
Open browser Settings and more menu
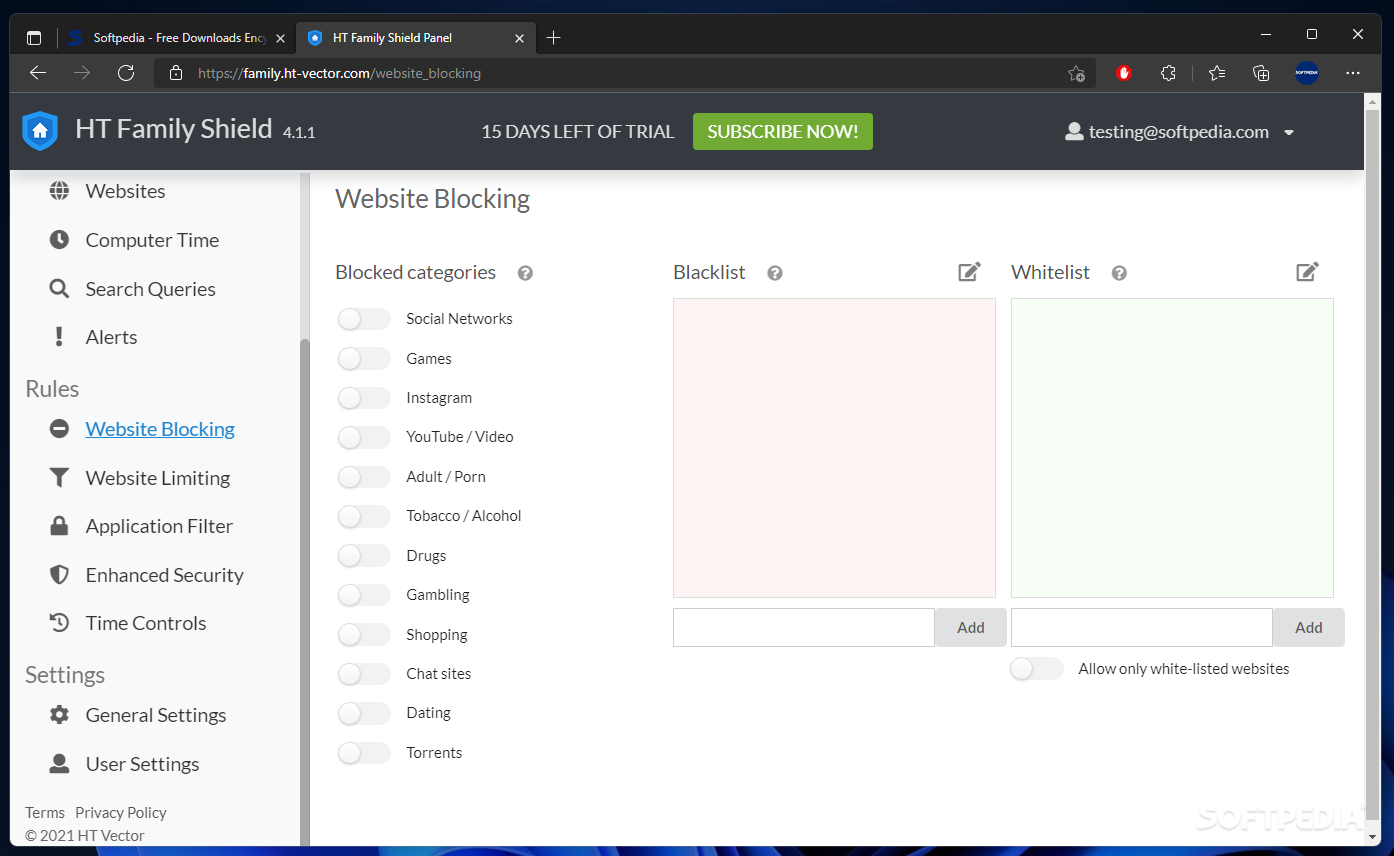pos(1353,73)
